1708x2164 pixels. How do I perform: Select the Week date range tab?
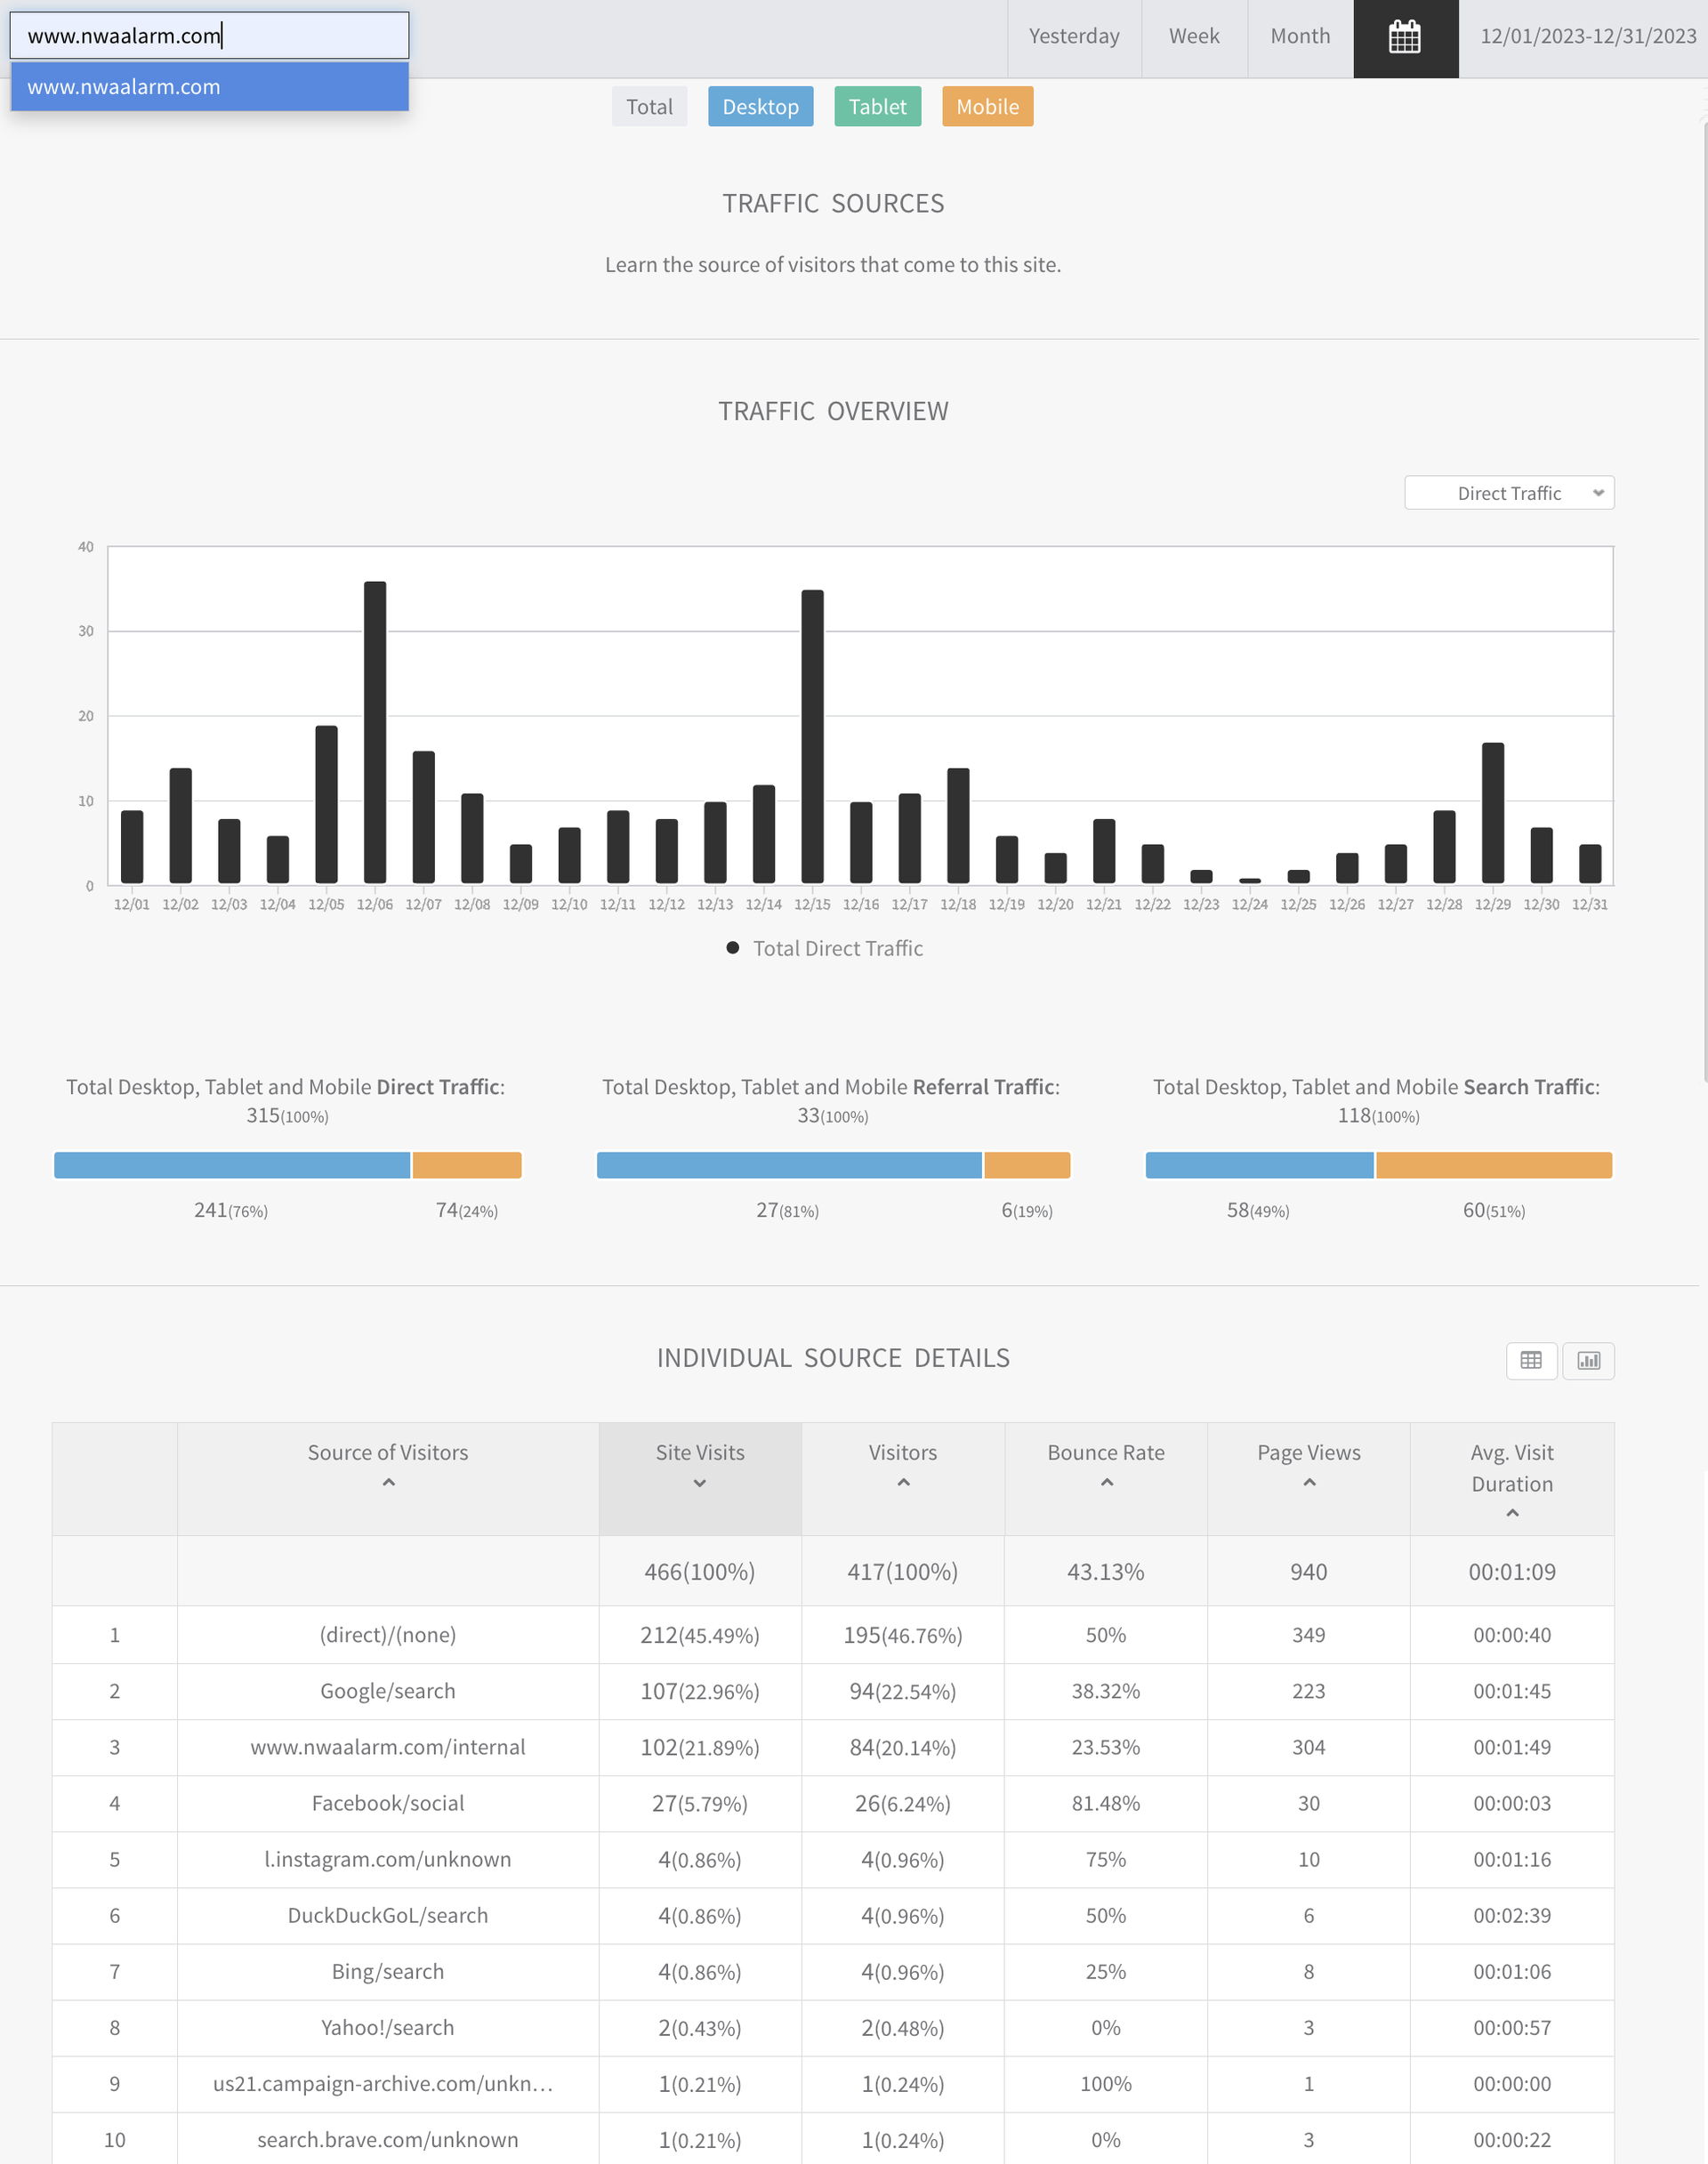click(x=1194, y=37)
